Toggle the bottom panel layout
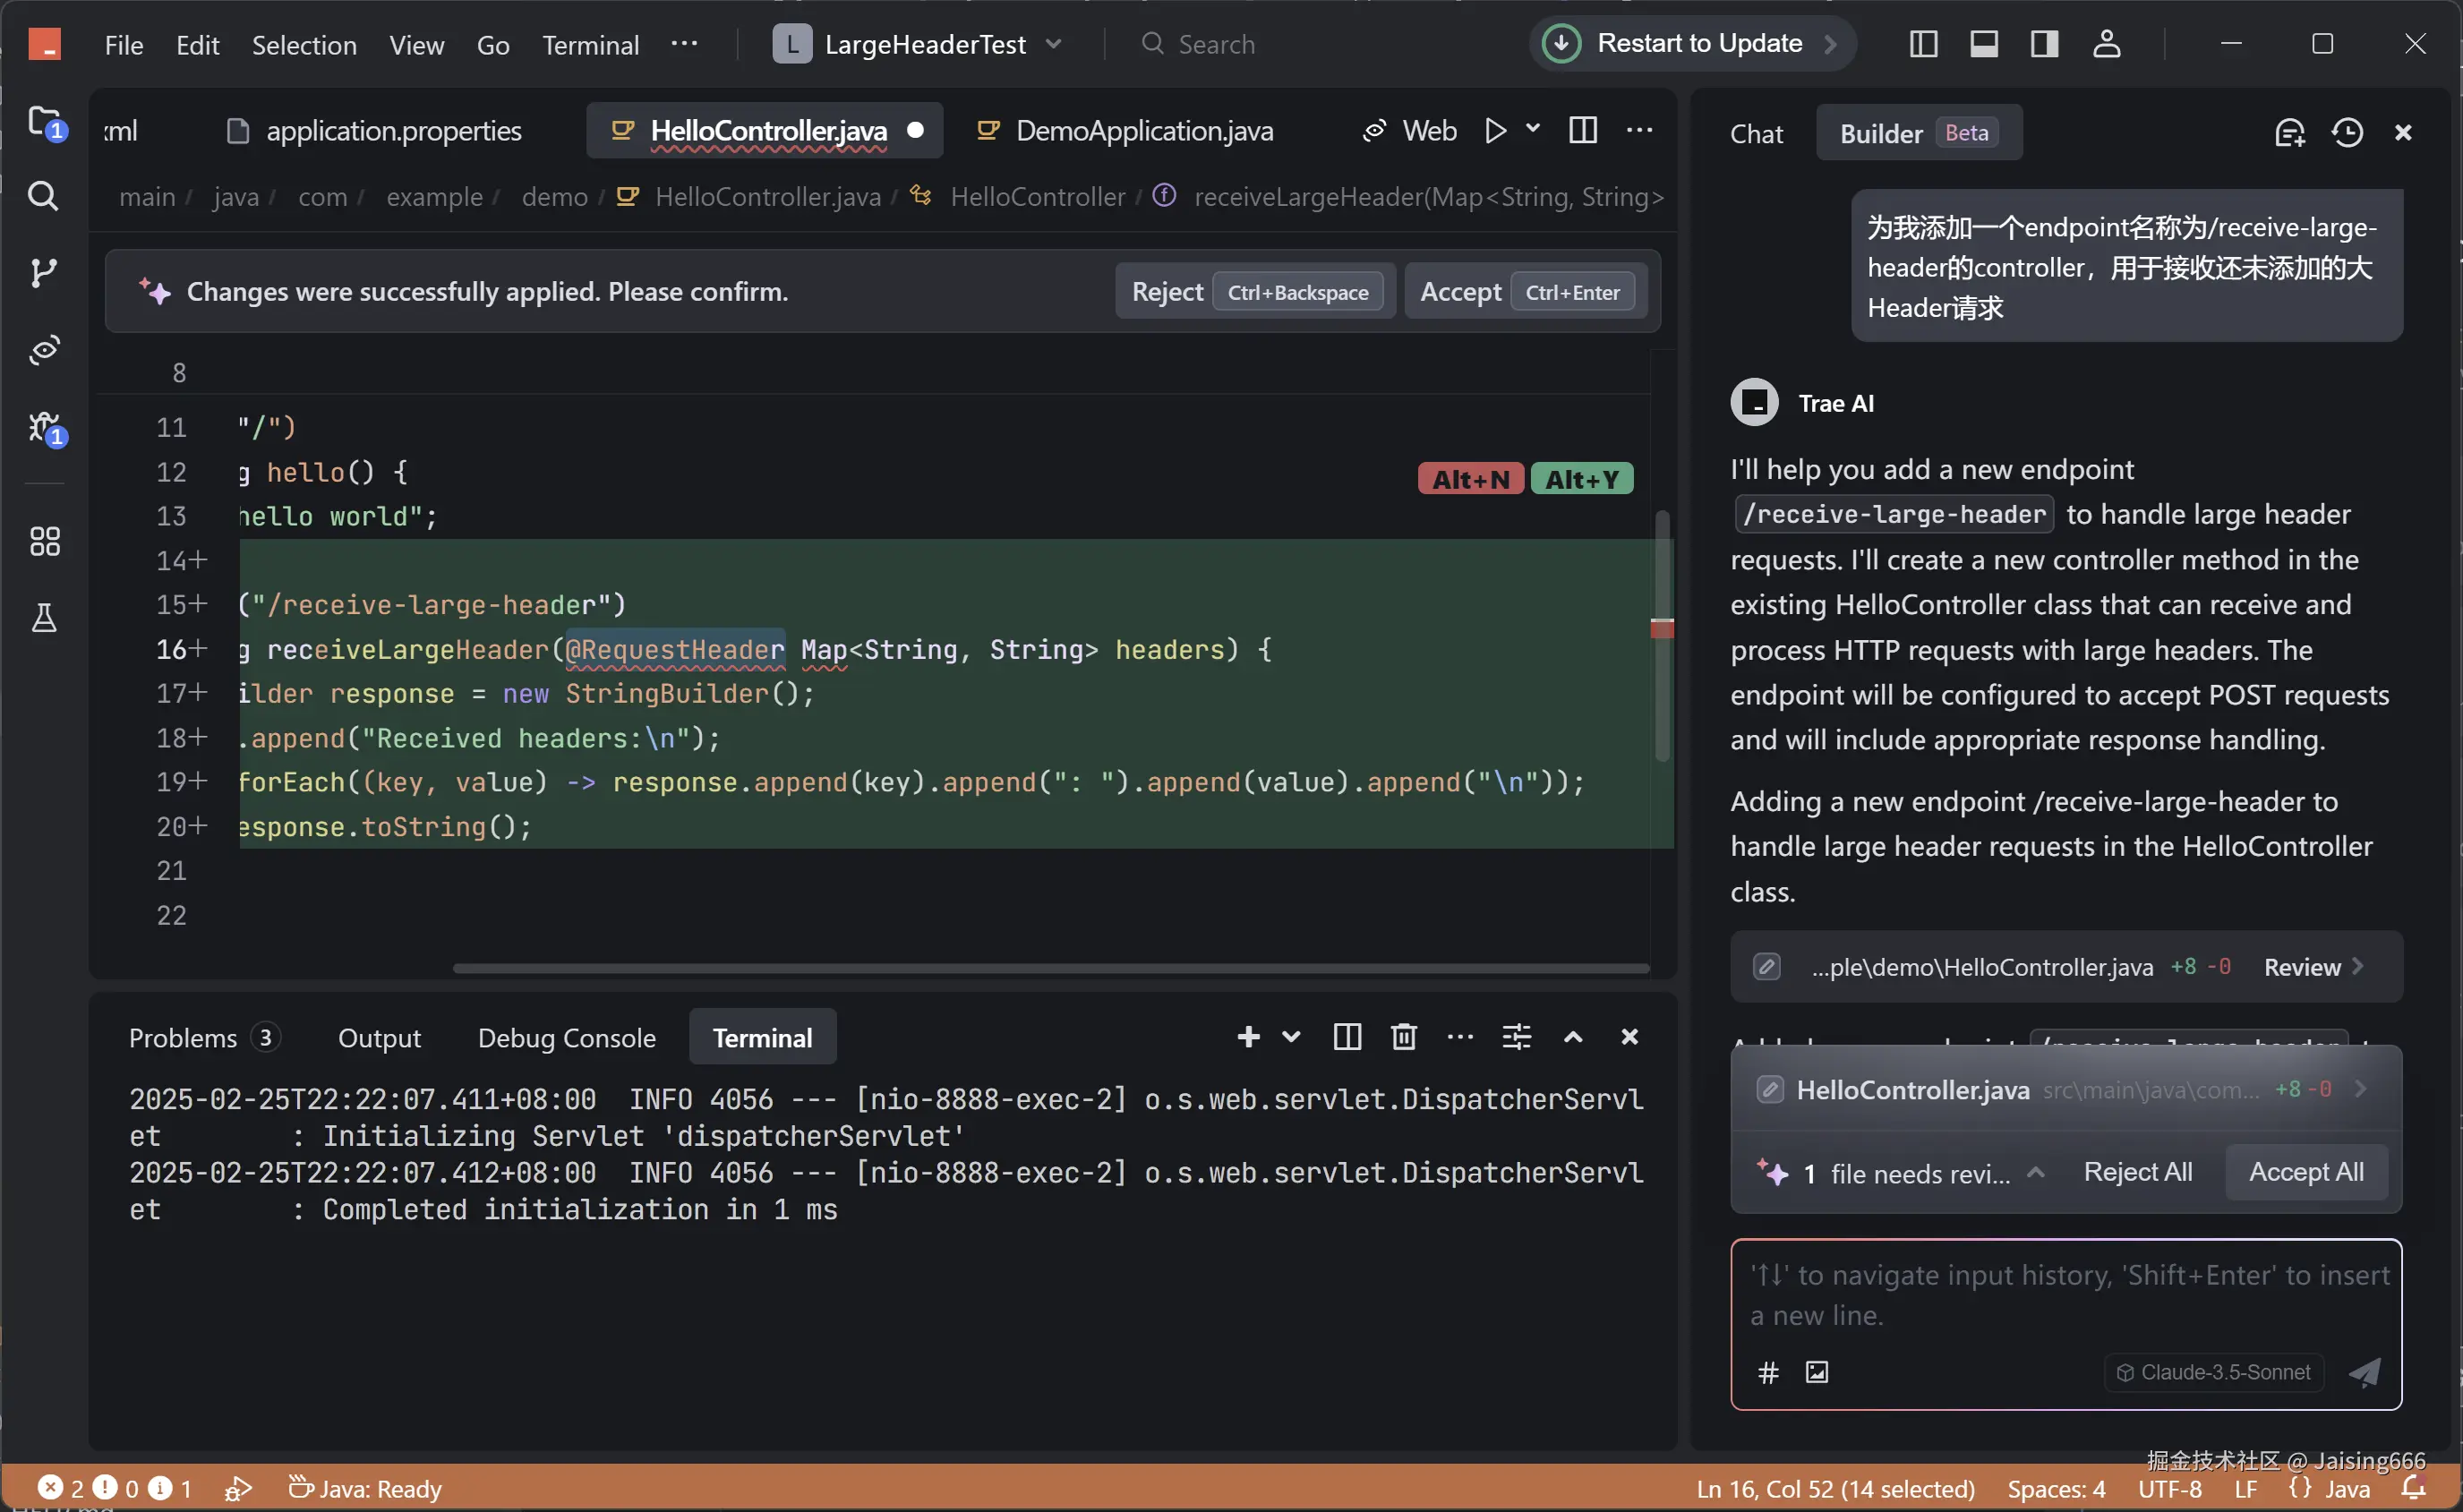2463x1512 pixels. coord(1984,44)
